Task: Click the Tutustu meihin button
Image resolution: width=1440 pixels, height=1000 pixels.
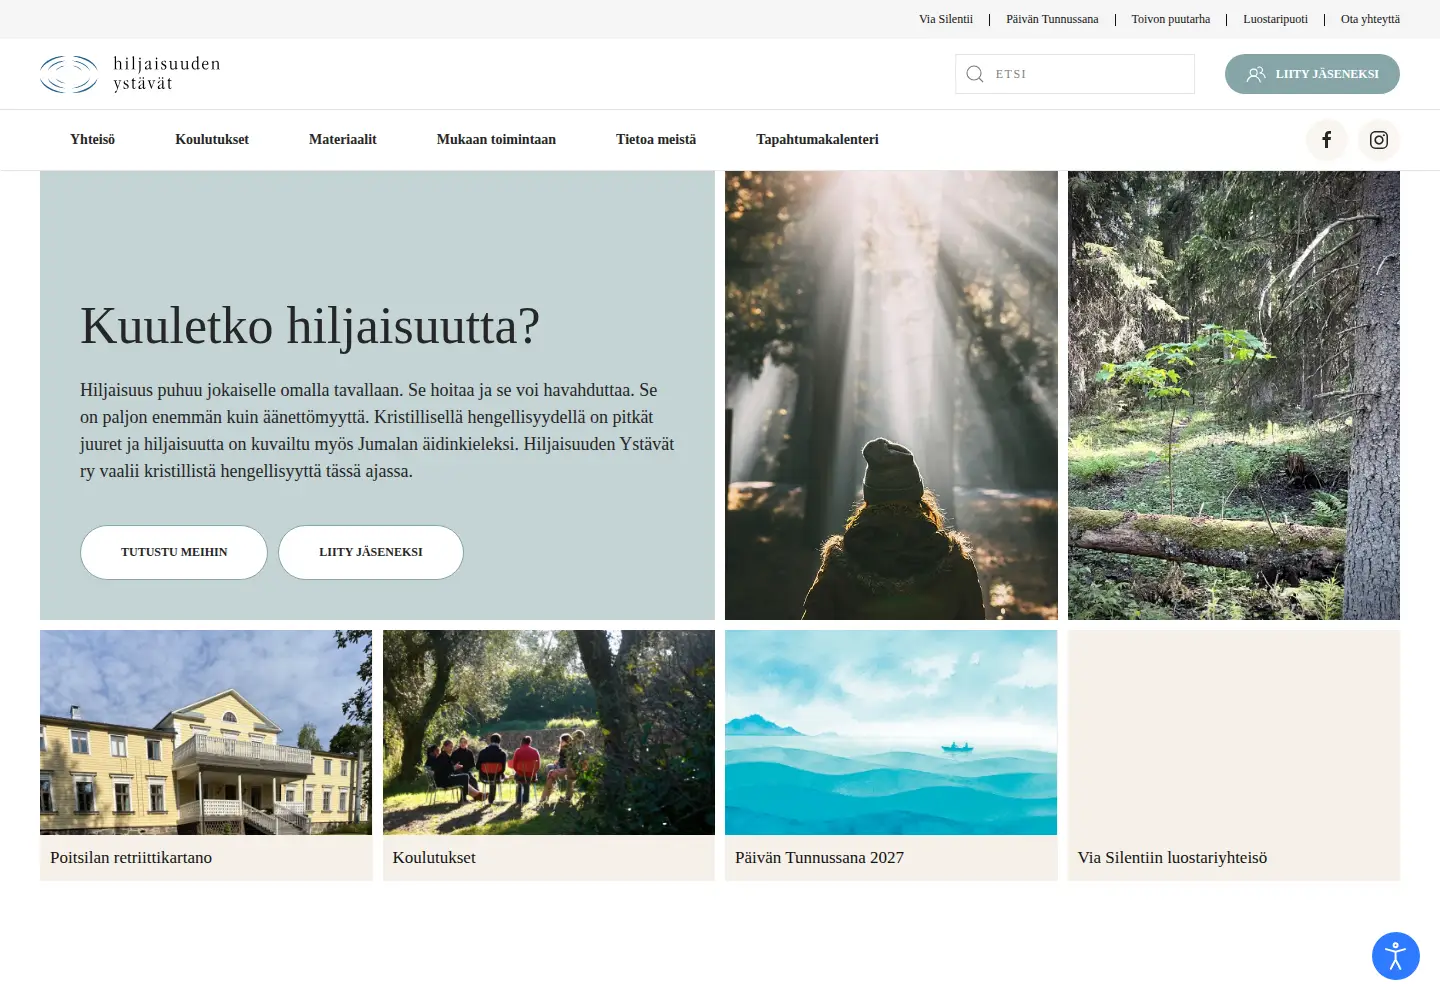Action: coord(174,552)
